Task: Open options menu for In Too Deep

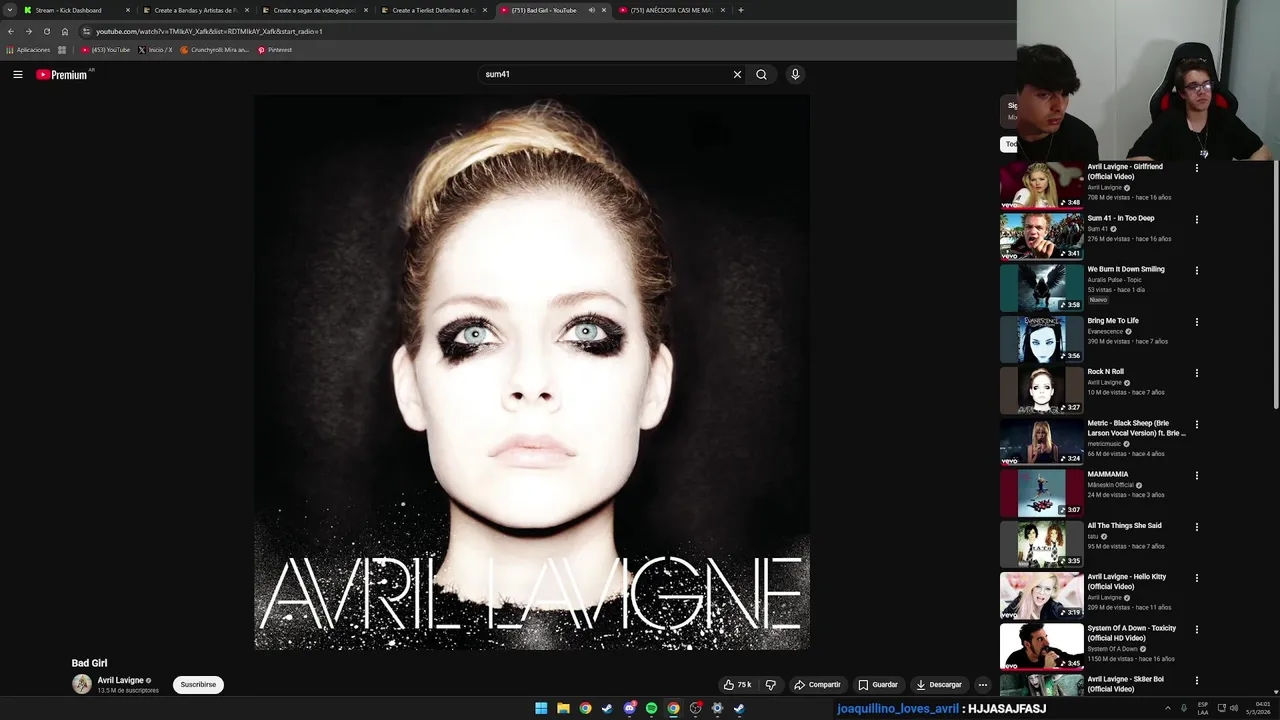Action: click(x=1197, y=219)
